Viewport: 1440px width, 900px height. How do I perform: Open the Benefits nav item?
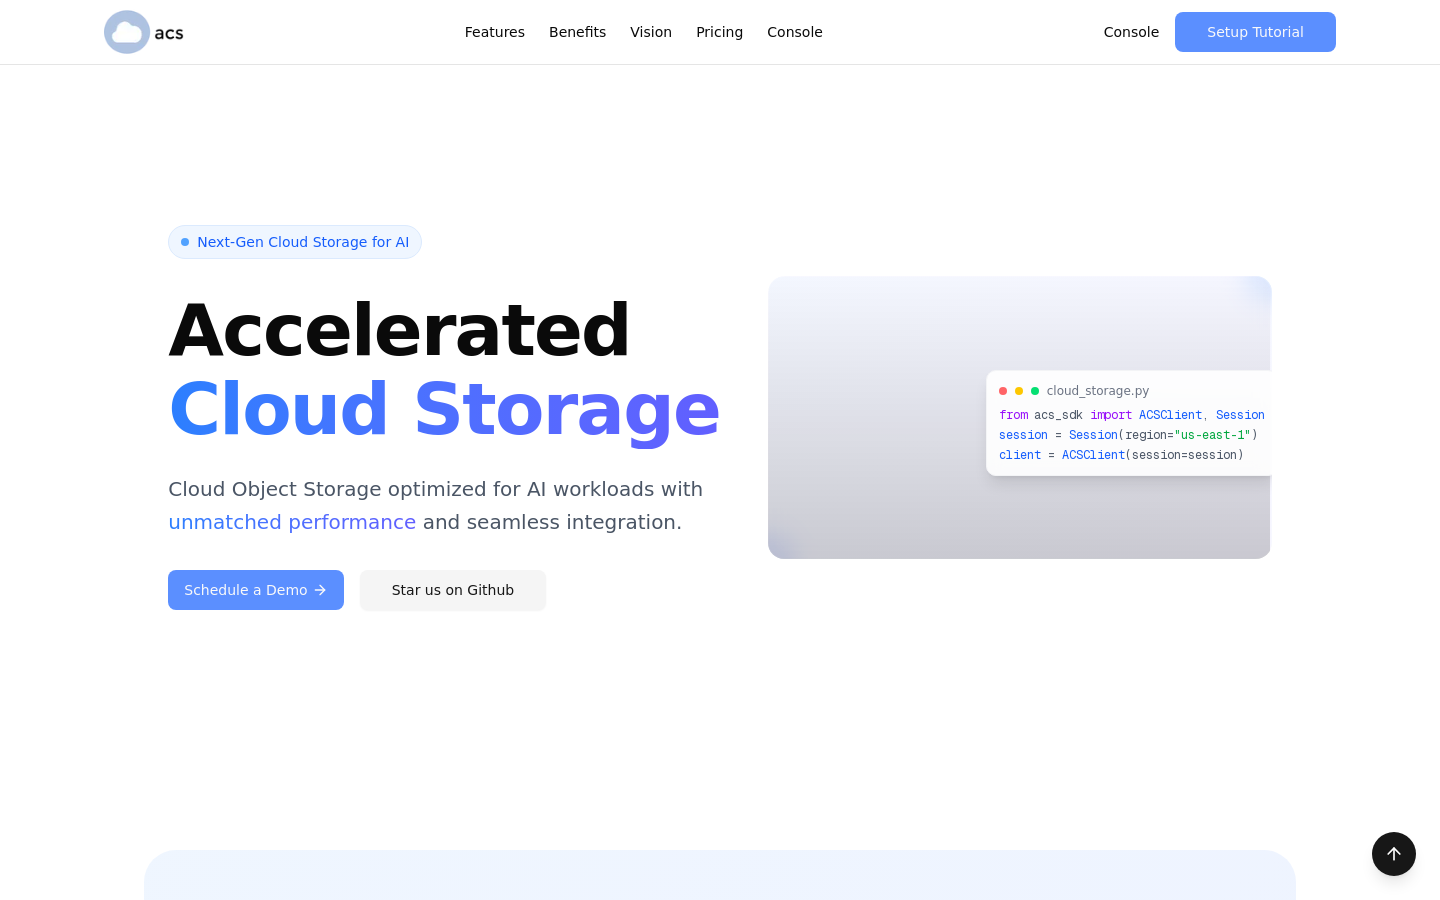(x=578, y=32)
